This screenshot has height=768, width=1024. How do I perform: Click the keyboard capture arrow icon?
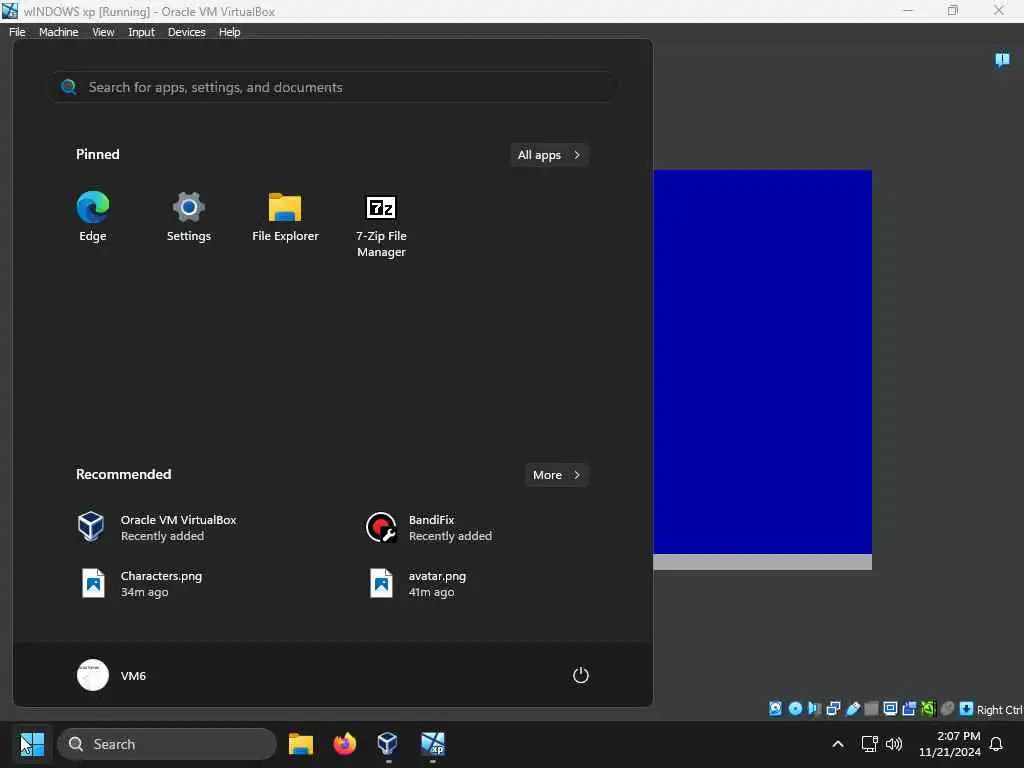967,709
